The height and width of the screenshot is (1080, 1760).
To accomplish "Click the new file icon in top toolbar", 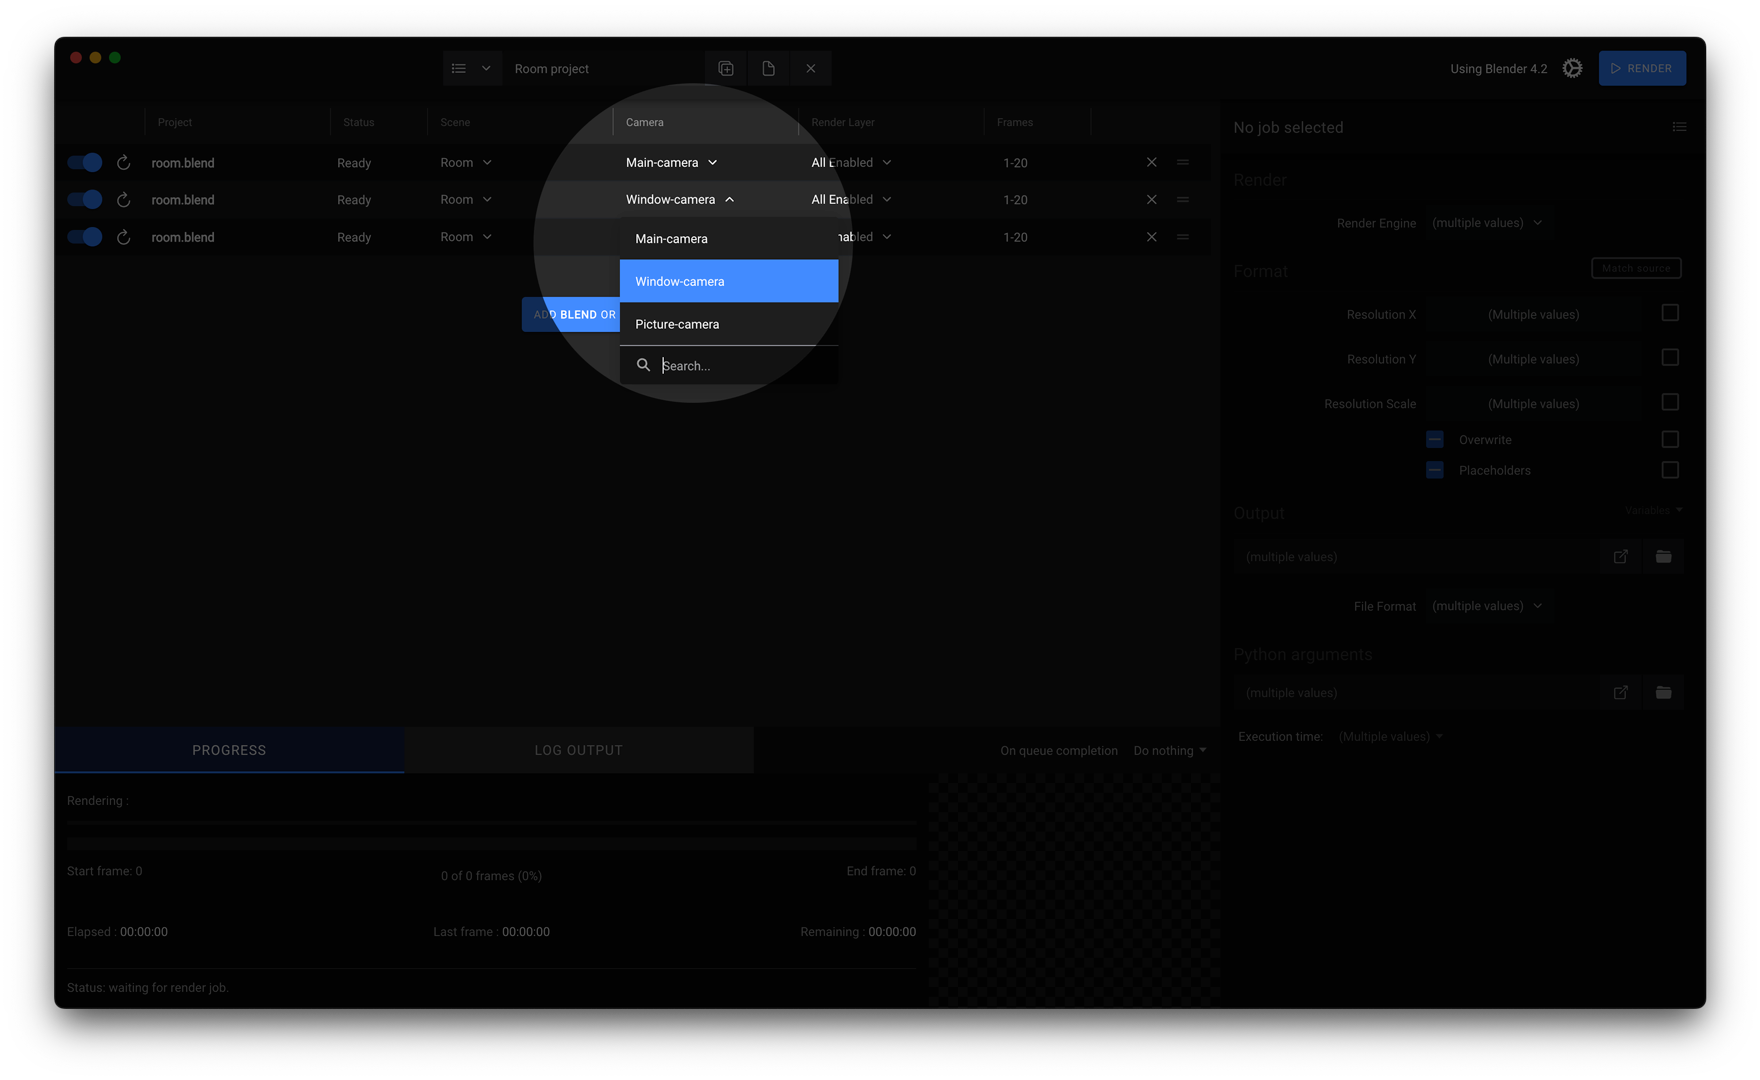I will 768,68.
